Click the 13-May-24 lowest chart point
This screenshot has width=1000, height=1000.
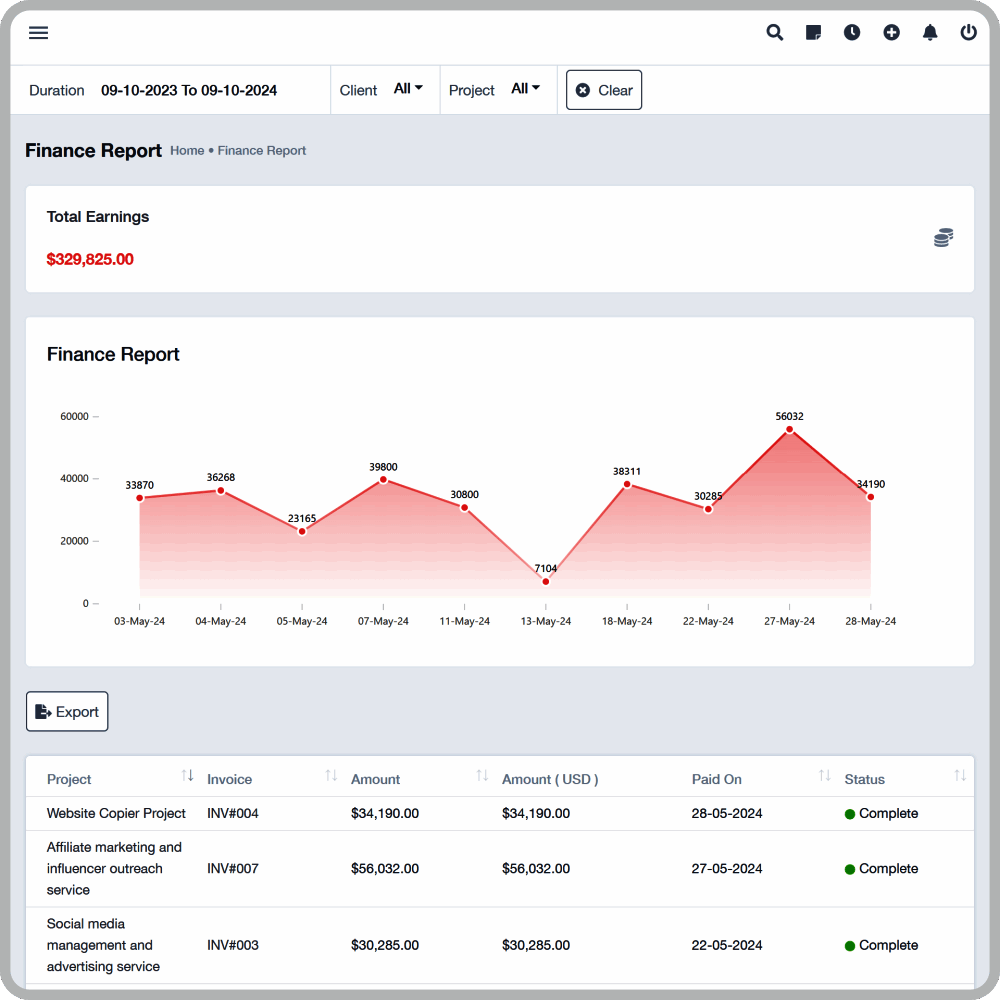tap(545, 581)
